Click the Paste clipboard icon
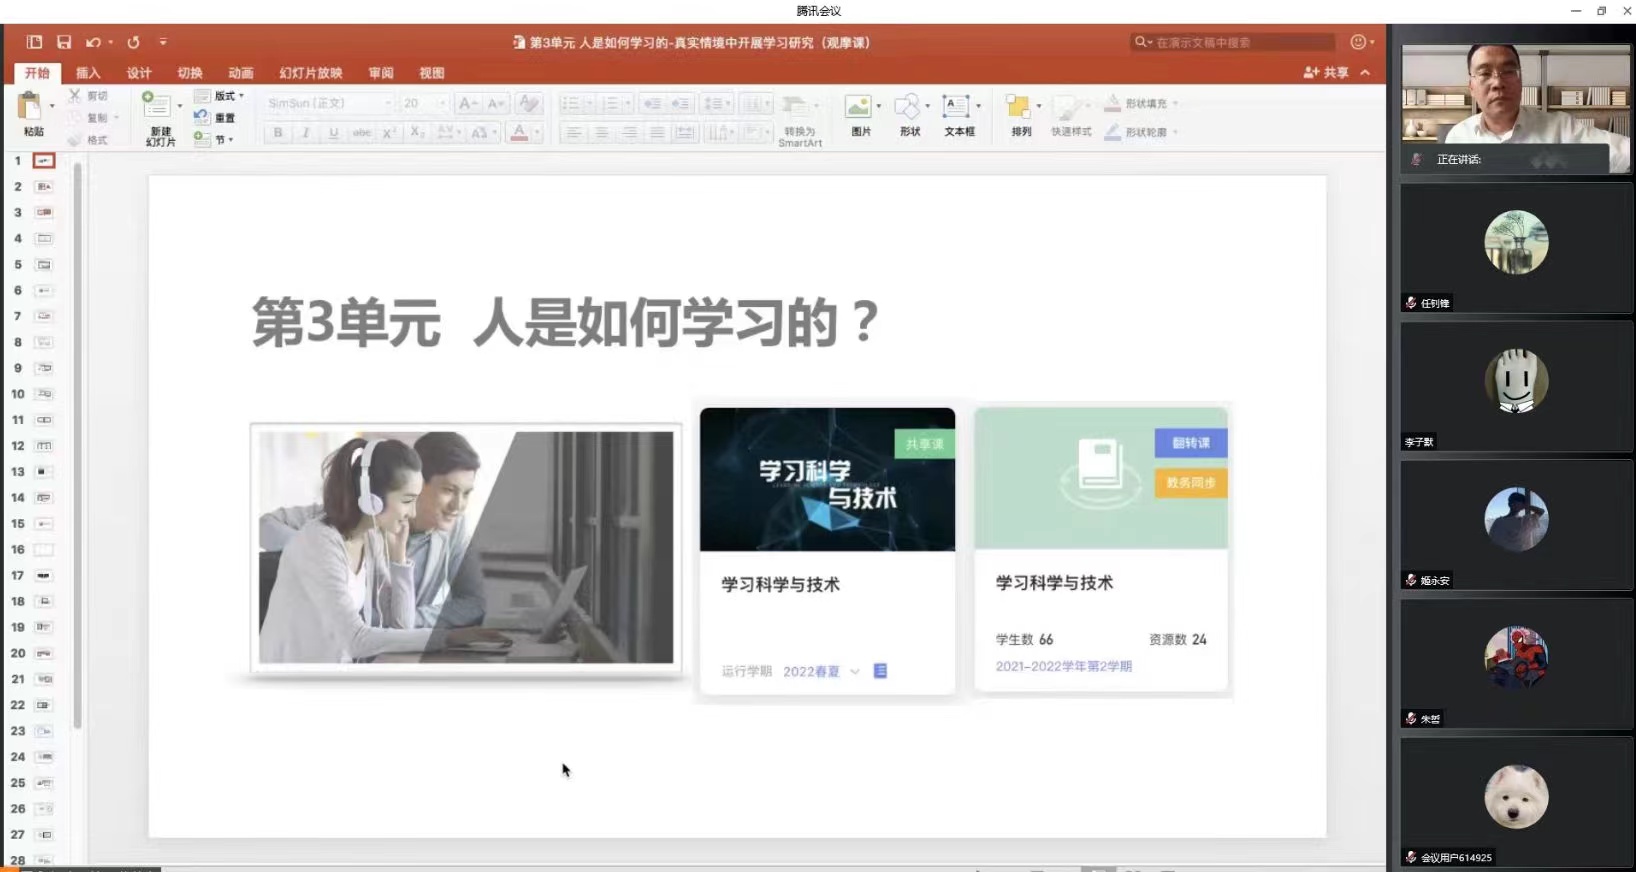Viewport: 1636px width, 872px height. pos(30,106)
